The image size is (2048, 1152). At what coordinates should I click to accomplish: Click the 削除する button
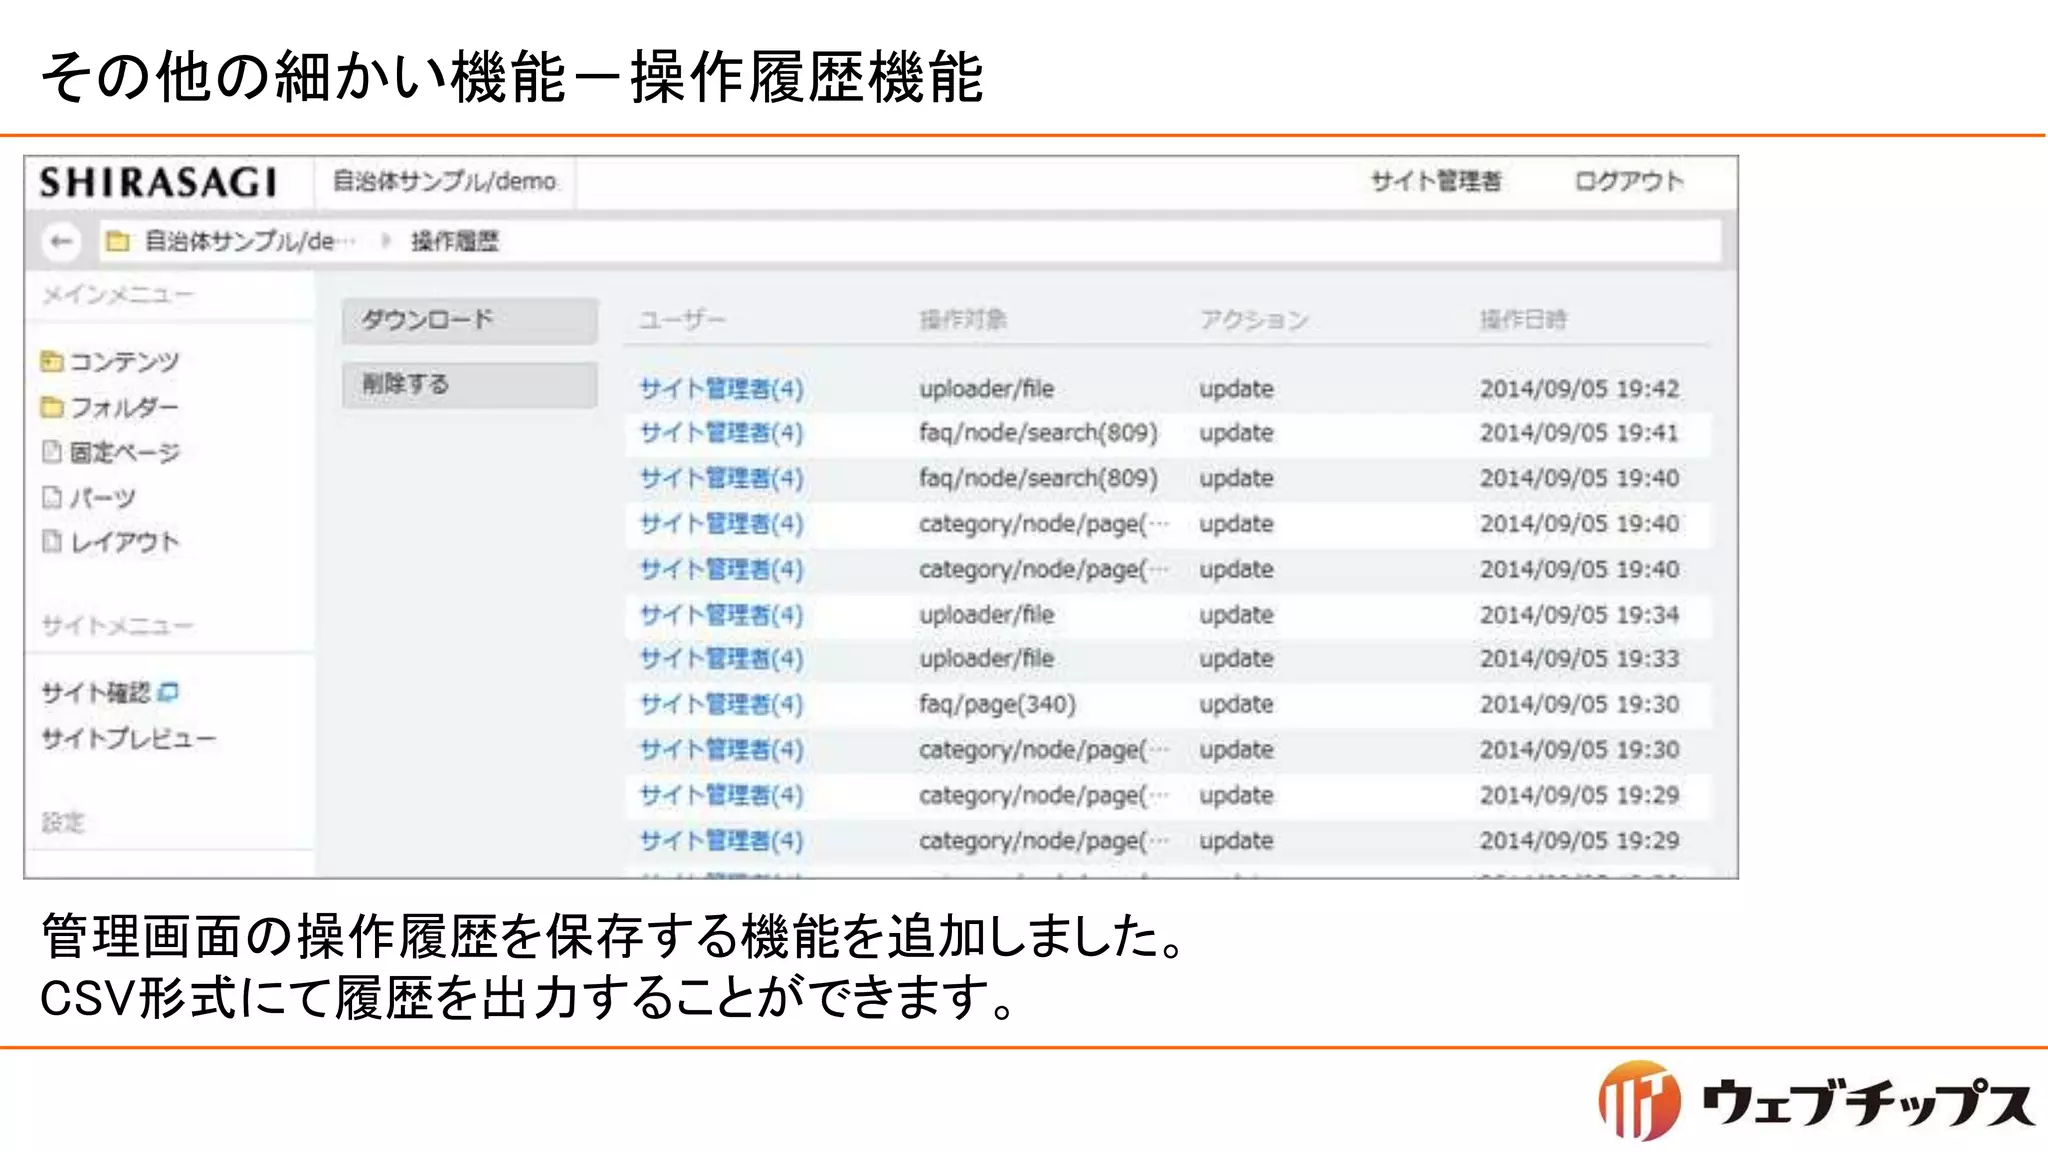coord(470,384)
